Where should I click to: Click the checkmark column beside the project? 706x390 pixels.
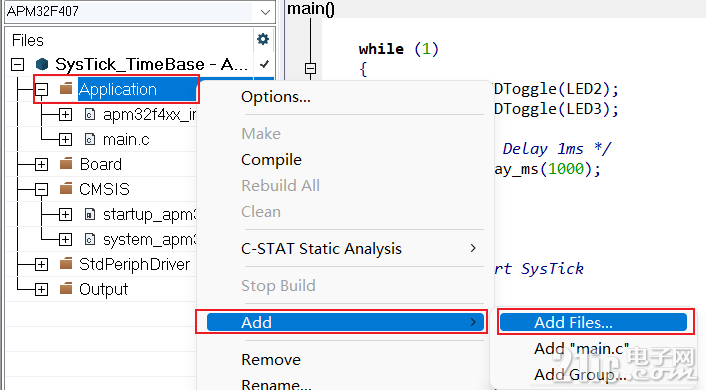coord(264,64)
